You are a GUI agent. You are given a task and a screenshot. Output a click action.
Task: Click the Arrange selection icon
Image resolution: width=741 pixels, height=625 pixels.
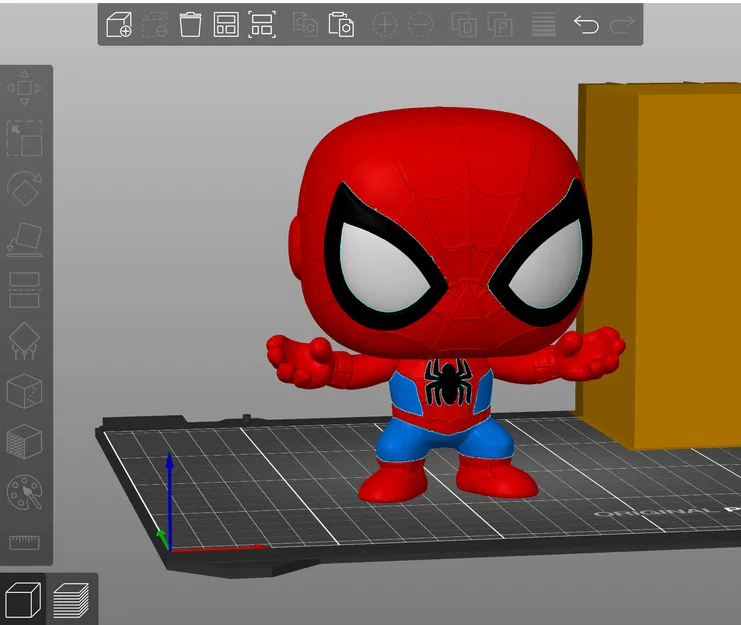click(x=262, y=25)
